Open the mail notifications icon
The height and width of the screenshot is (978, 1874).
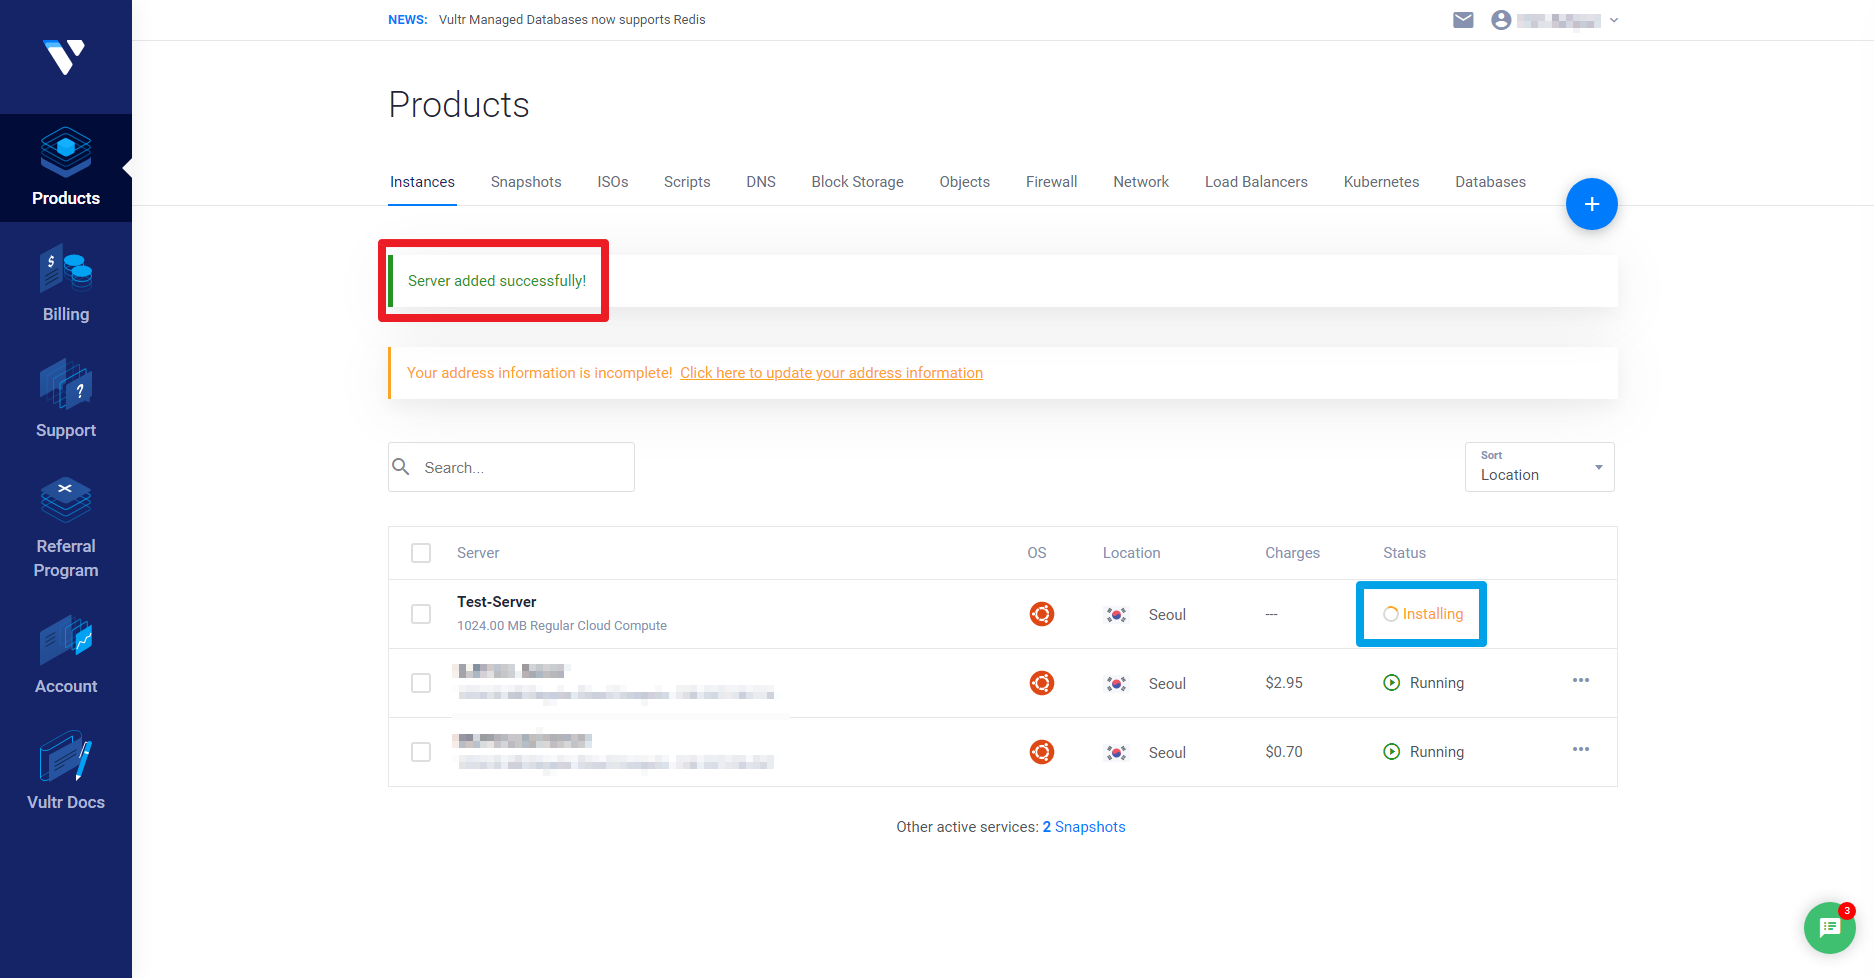click(1463, 20)
